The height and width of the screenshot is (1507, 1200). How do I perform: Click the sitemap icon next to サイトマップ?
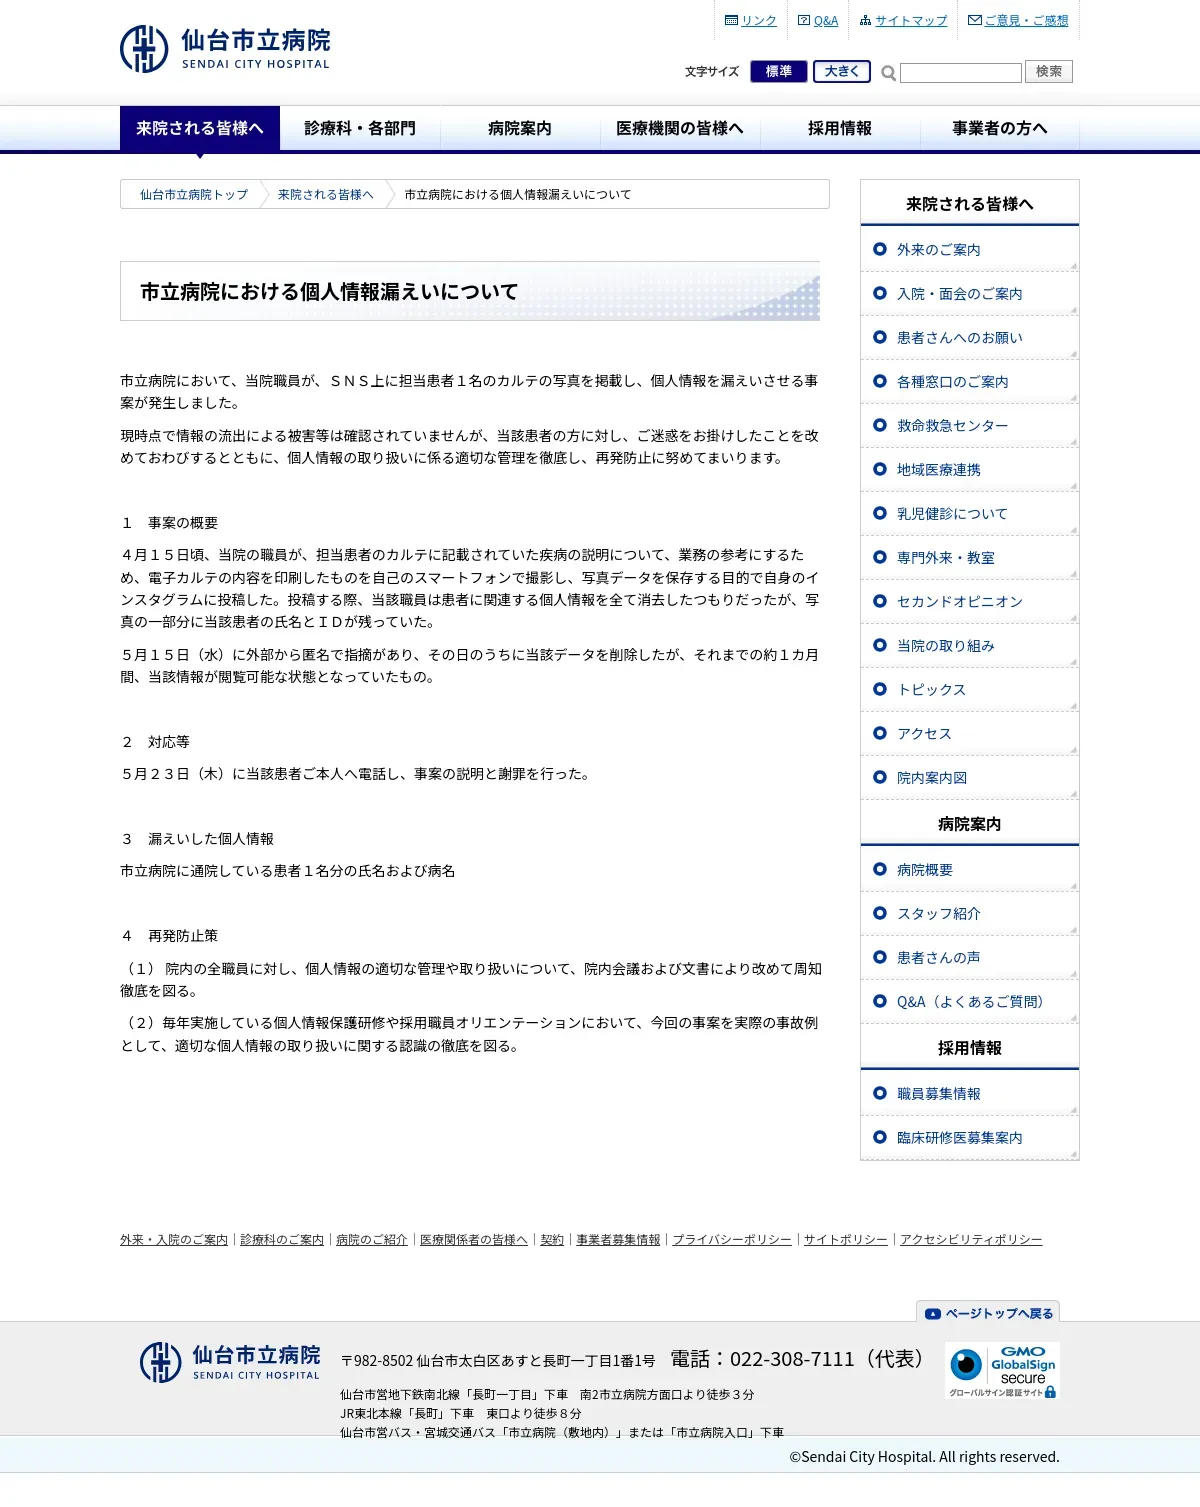866,20
